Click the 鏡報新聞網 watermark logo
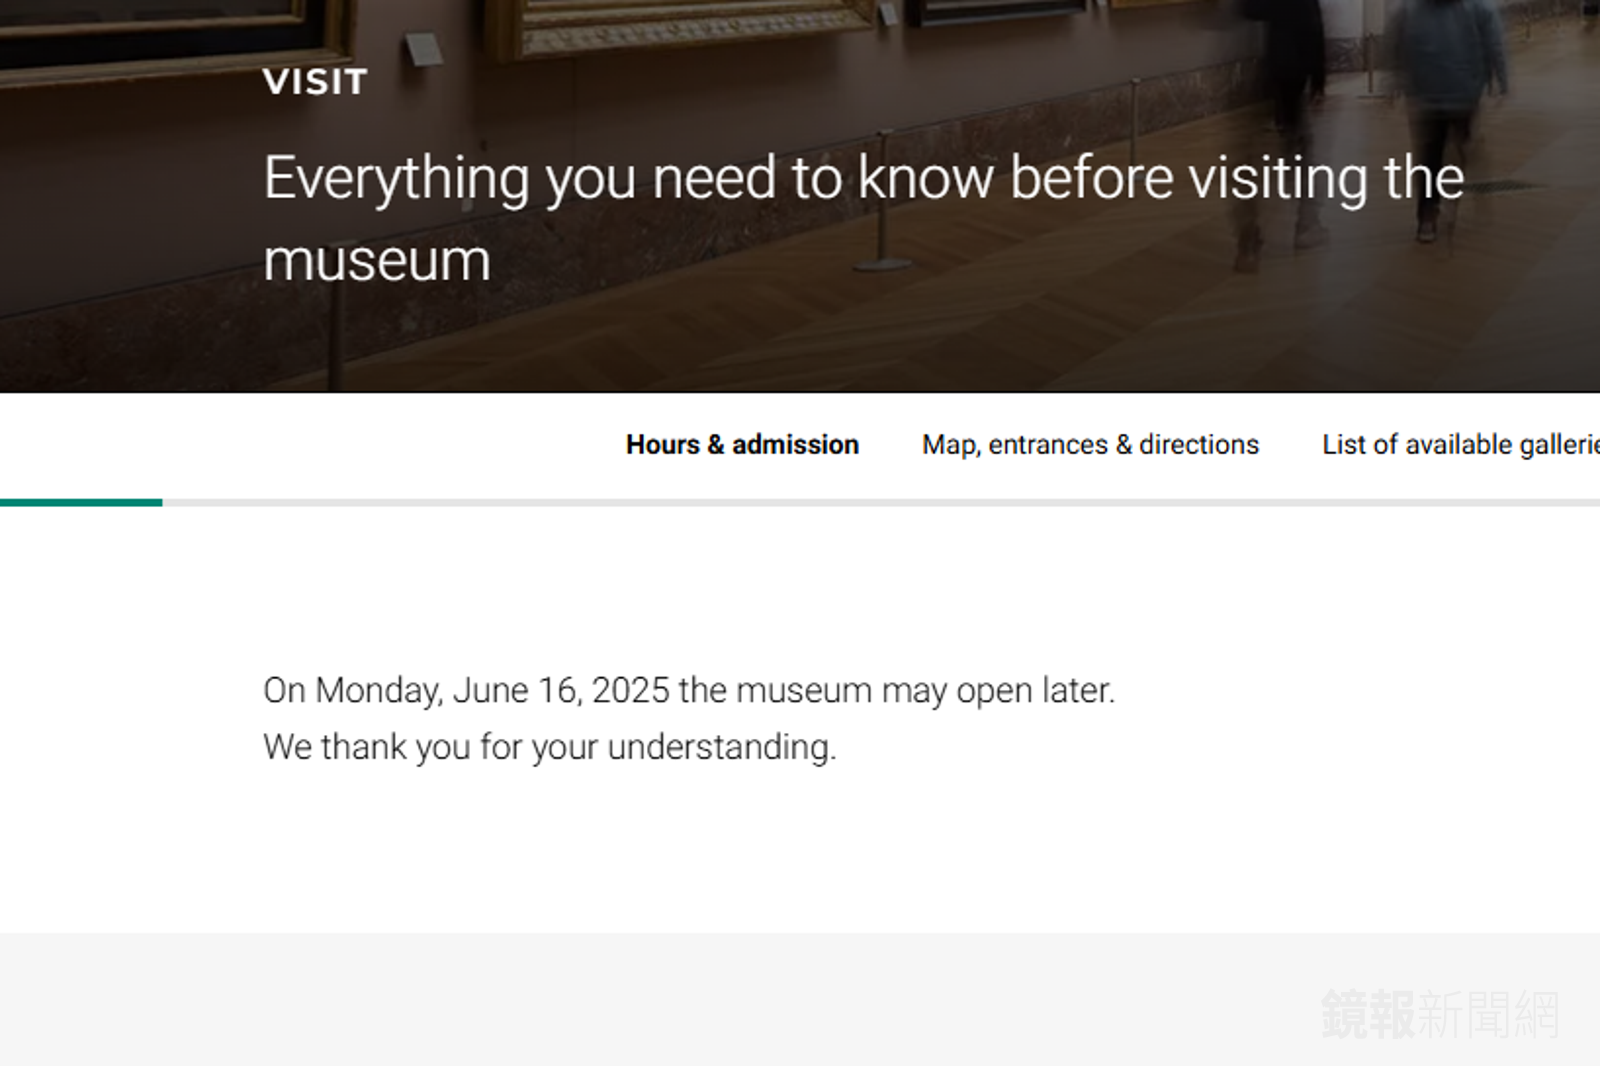Viewport: 1600px width, 1066px height. (x=1440, y=1014)
